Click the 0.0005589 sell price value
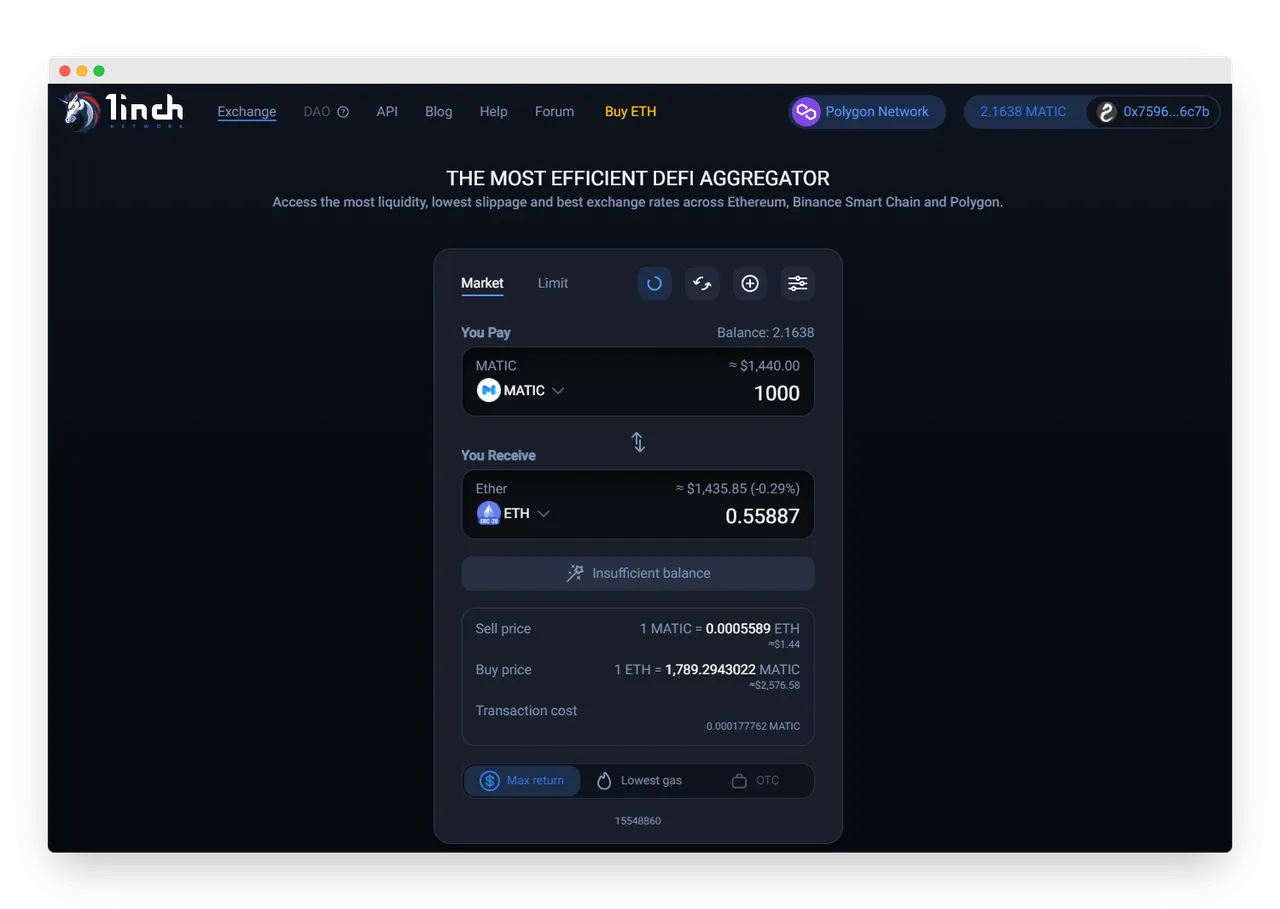Image resolution: width=1280 pixels, height=909 pixels. (738, 629)
